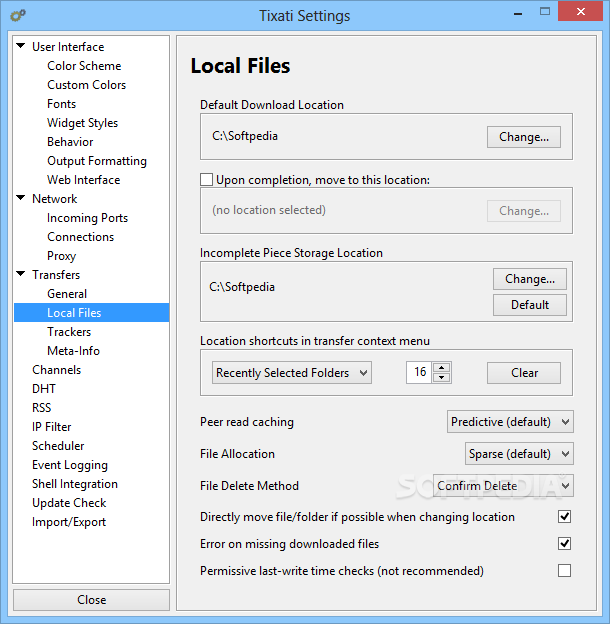Open the Recently Selected Folders dropdown
This screenshot has height=624, width=610.
click(x=292, y=372)
